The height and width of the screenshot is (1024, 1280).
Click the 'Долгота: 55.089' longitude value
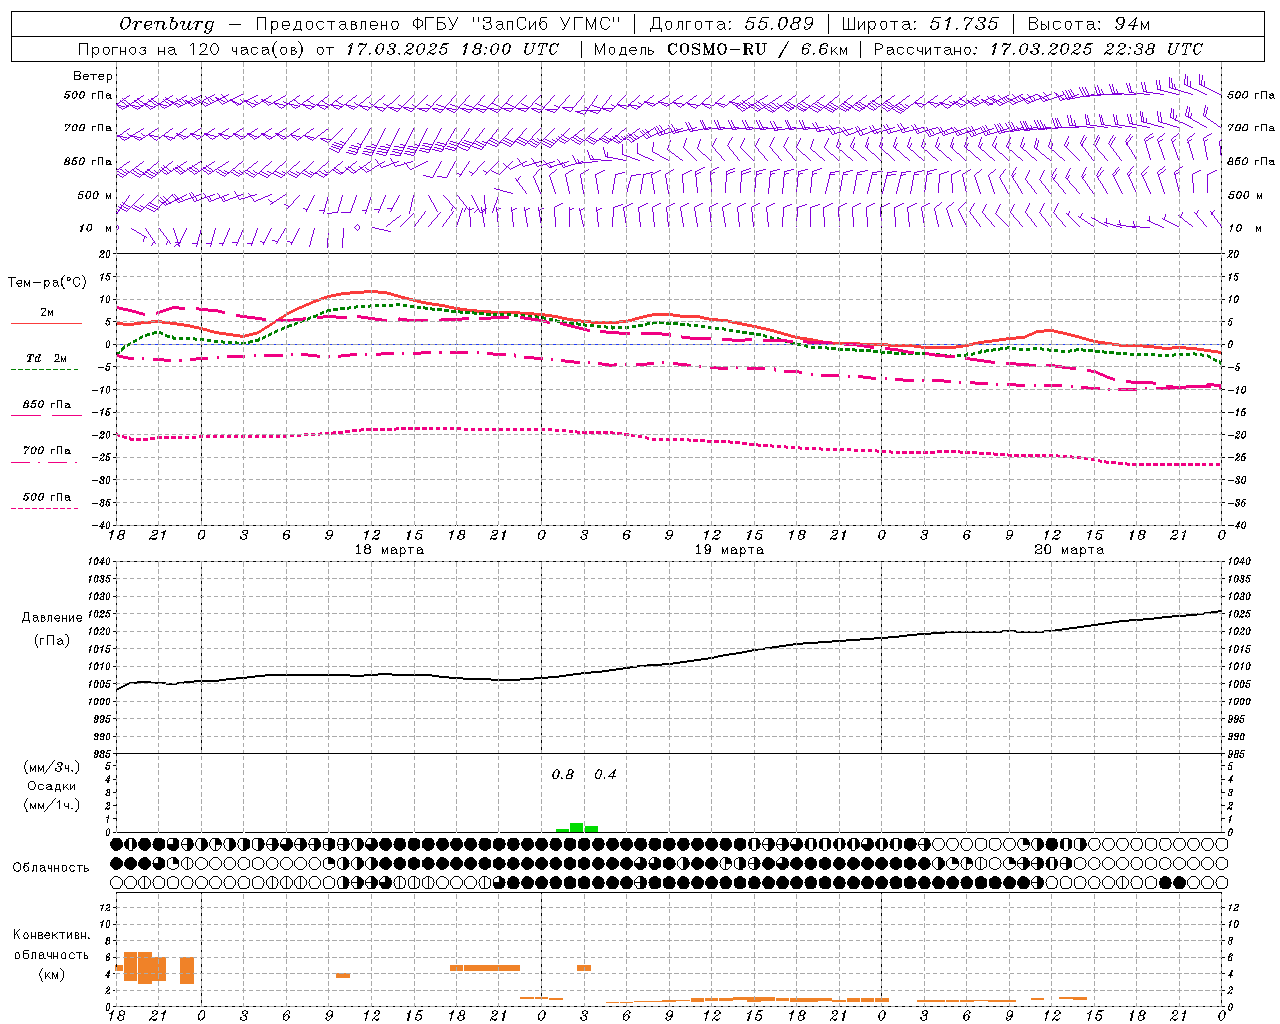pyautogui.click(x=732, y=24)
